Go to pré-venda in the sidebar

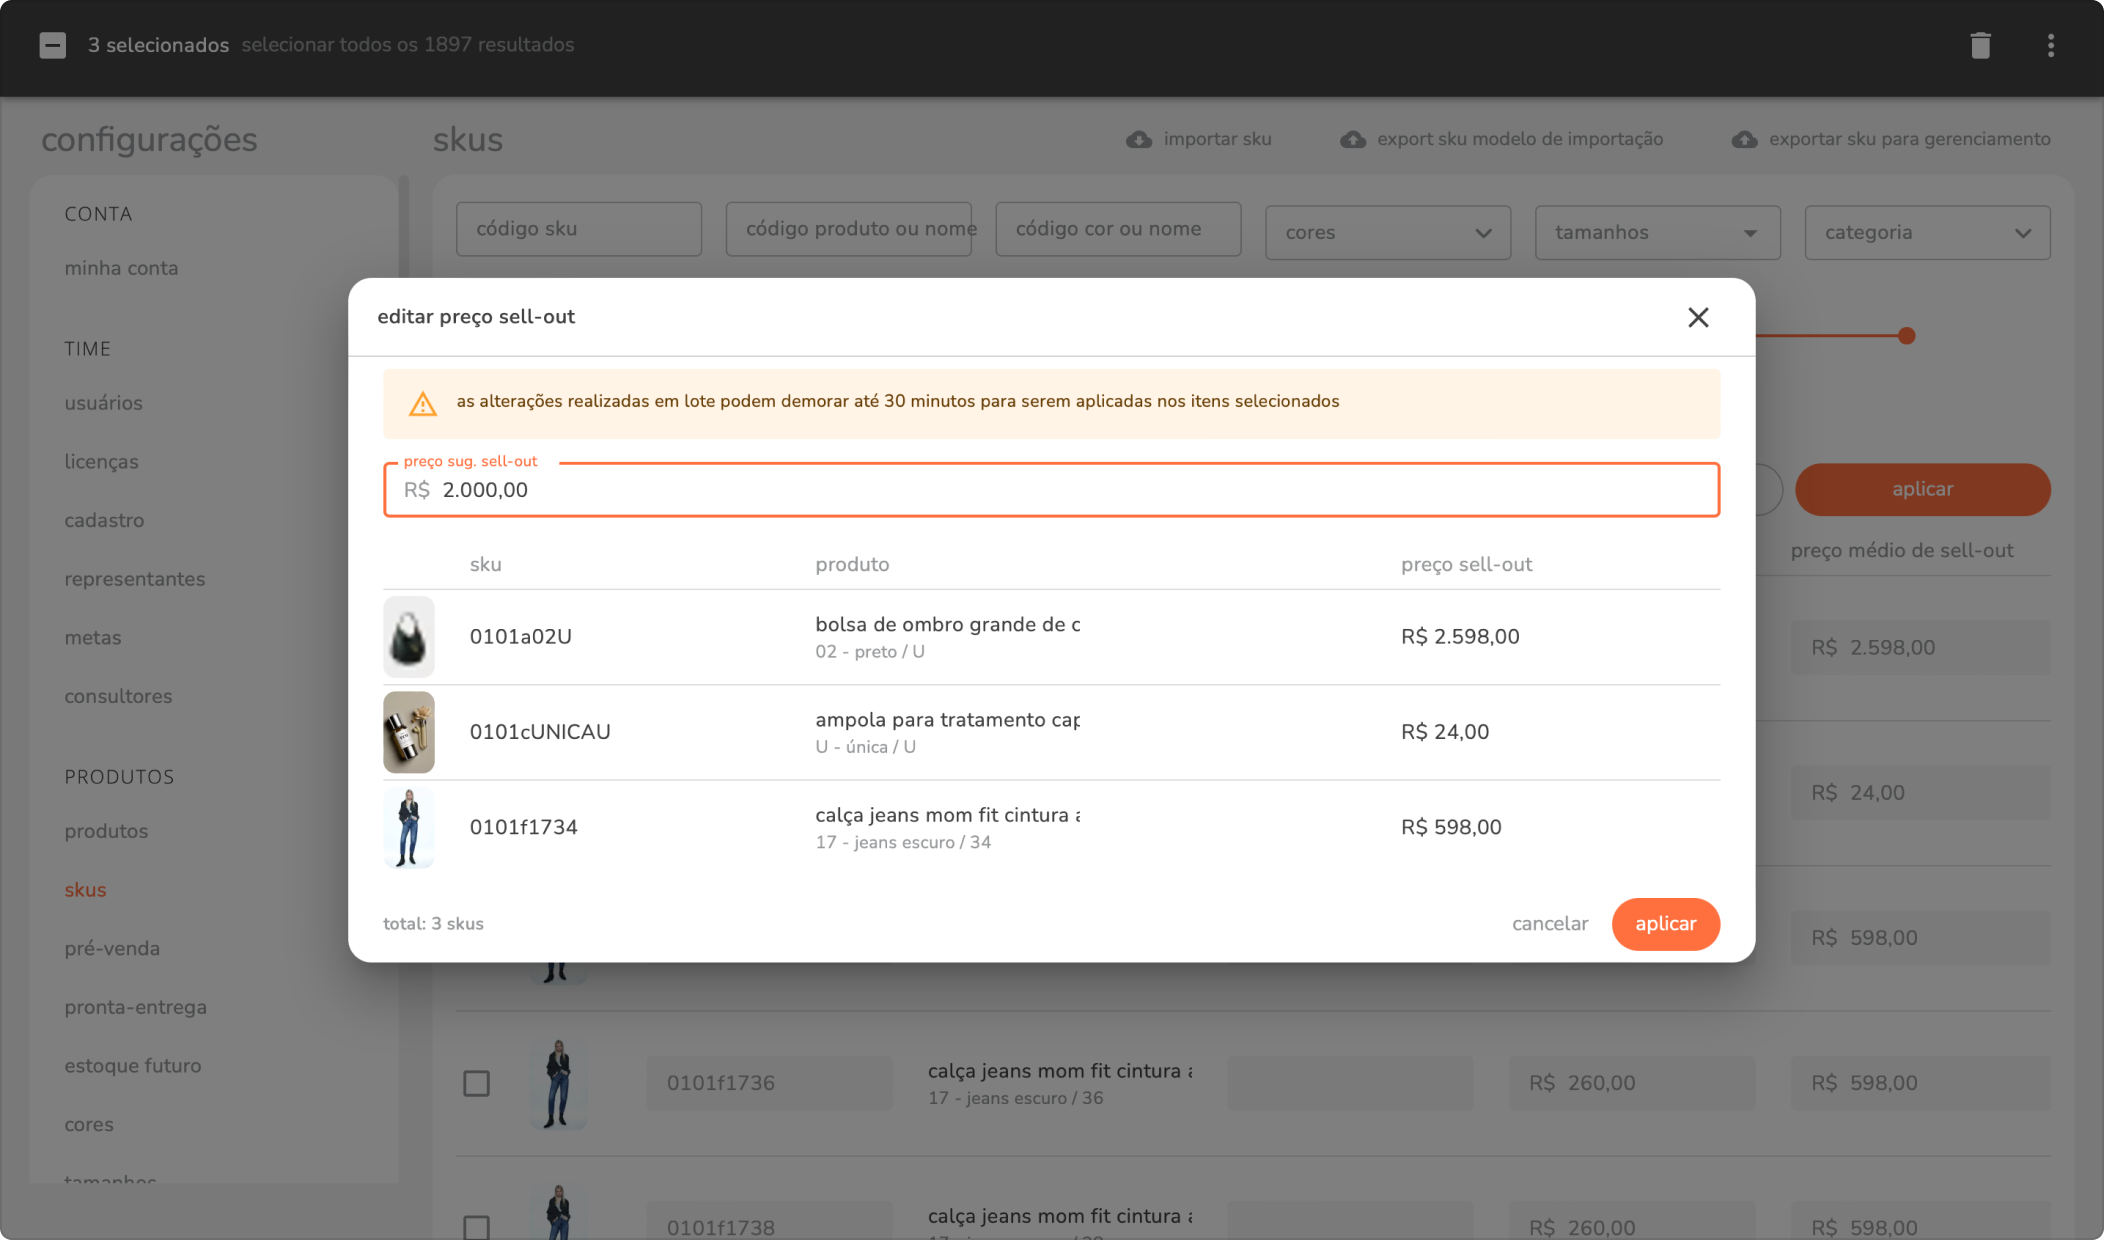pyautogui.click(x=112, y=948)
